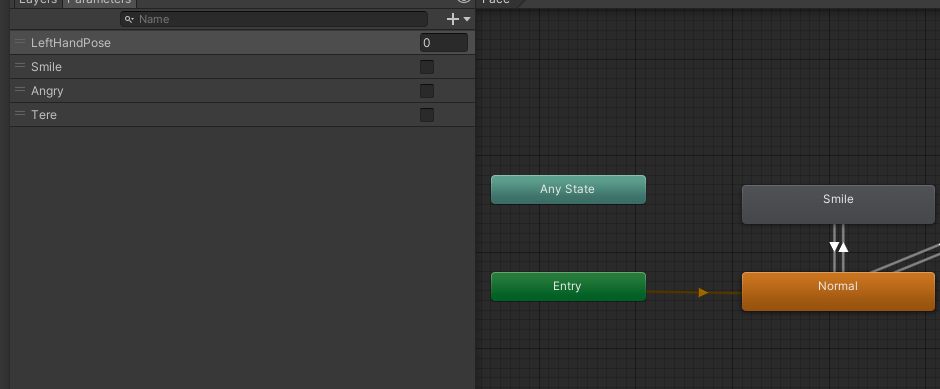Select the Any State node
Viewport: 940px width, 389px height.
568,189
